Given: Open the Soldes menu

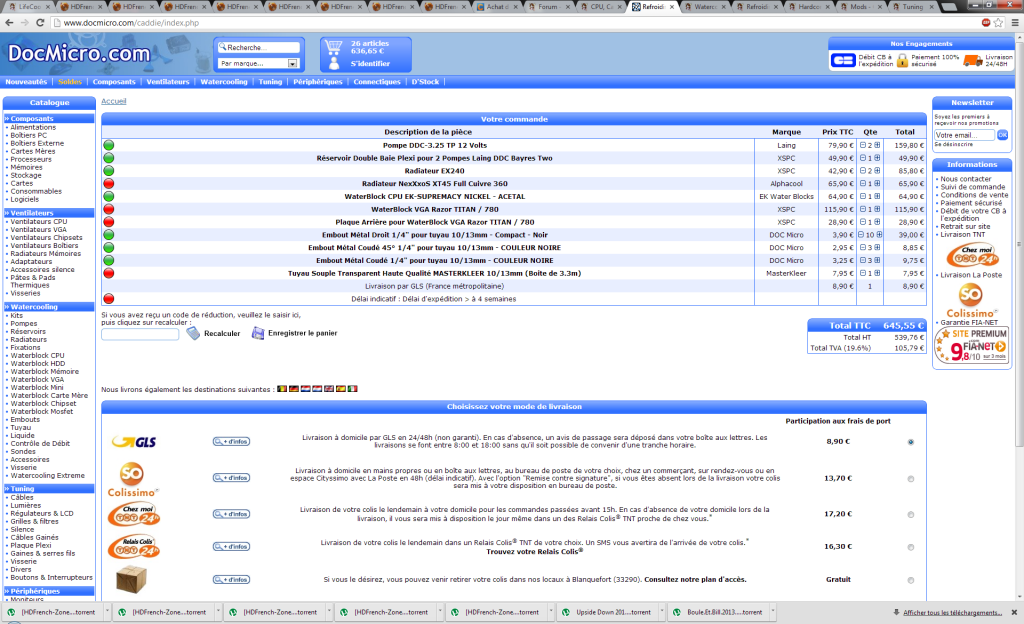Looking at the screenshot, I should pos(70,82).
